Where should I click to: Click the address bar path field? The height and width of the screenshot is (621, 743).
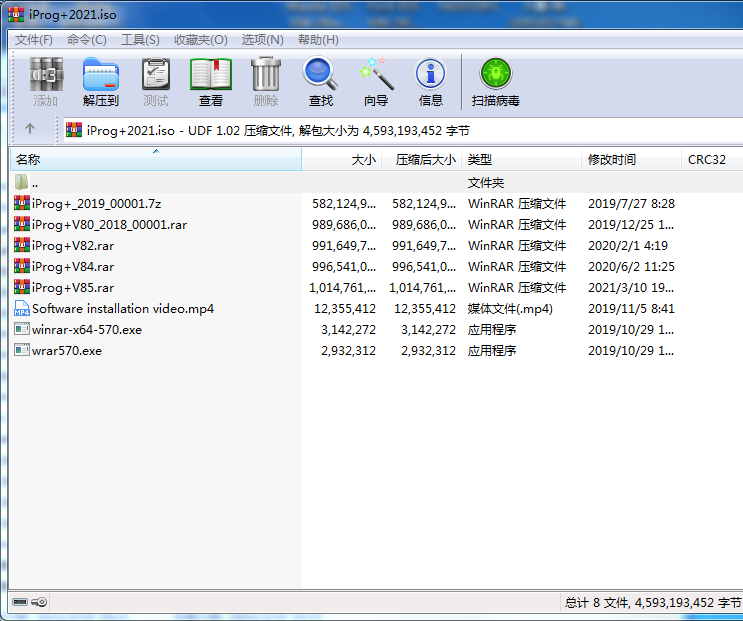click(x=403, y=130)
